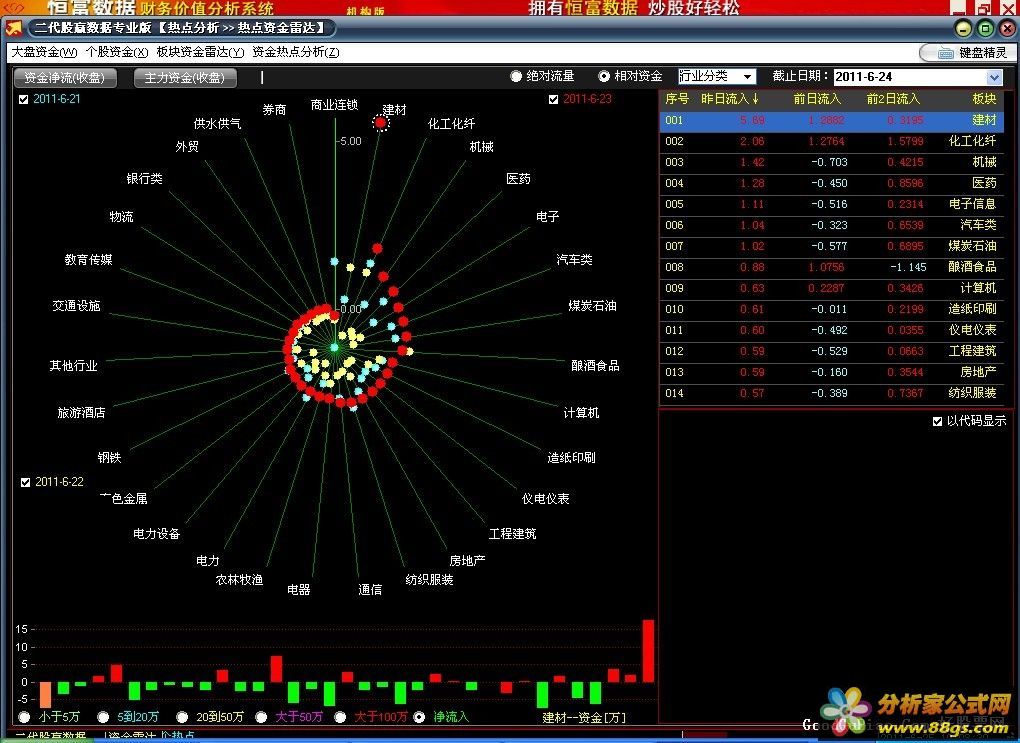This screenshot has height=743, width=1020.
Task: Select table row 011 仪电仪表
Action: pyautogui.click(x=832, y=330)
